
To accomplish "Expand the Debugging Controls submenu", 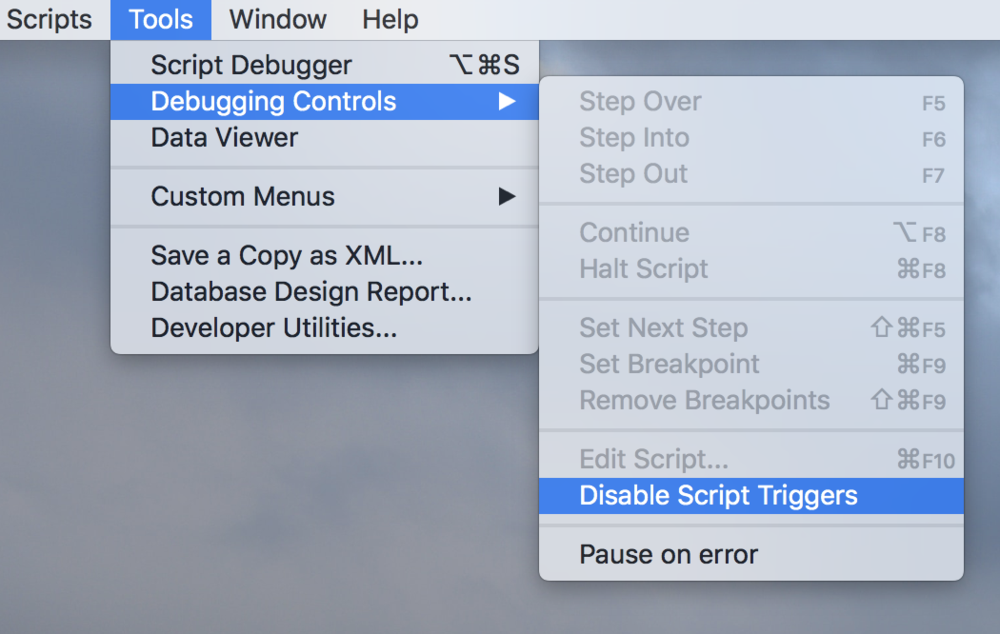I will [x=274, y=101].
